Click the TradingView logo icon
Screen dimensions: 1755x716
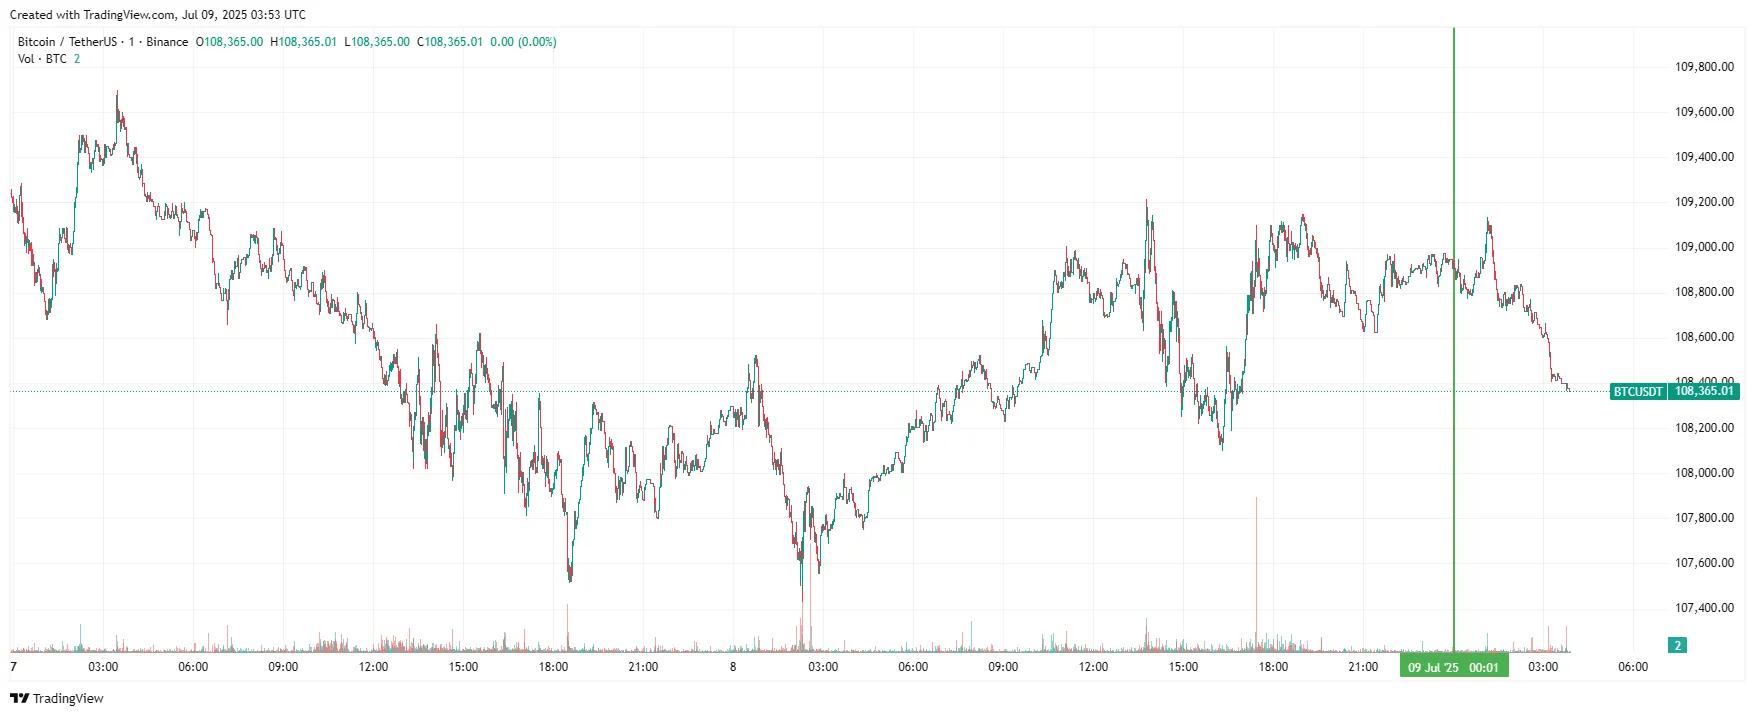(19, 698)
